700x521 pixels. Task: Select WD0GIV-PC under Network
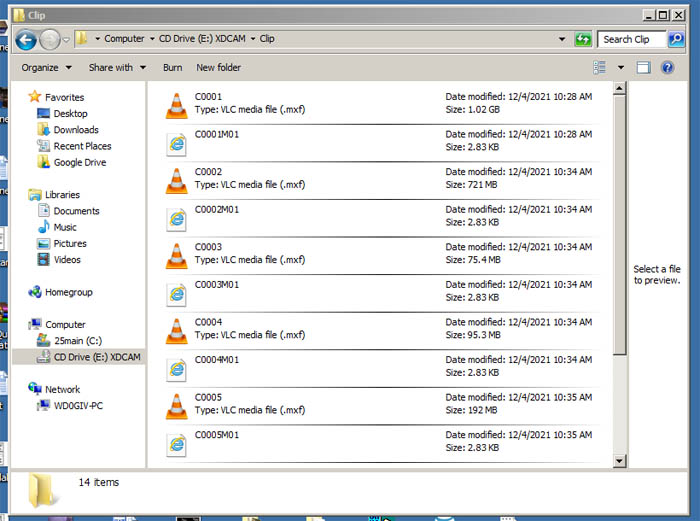pos(77,406)
